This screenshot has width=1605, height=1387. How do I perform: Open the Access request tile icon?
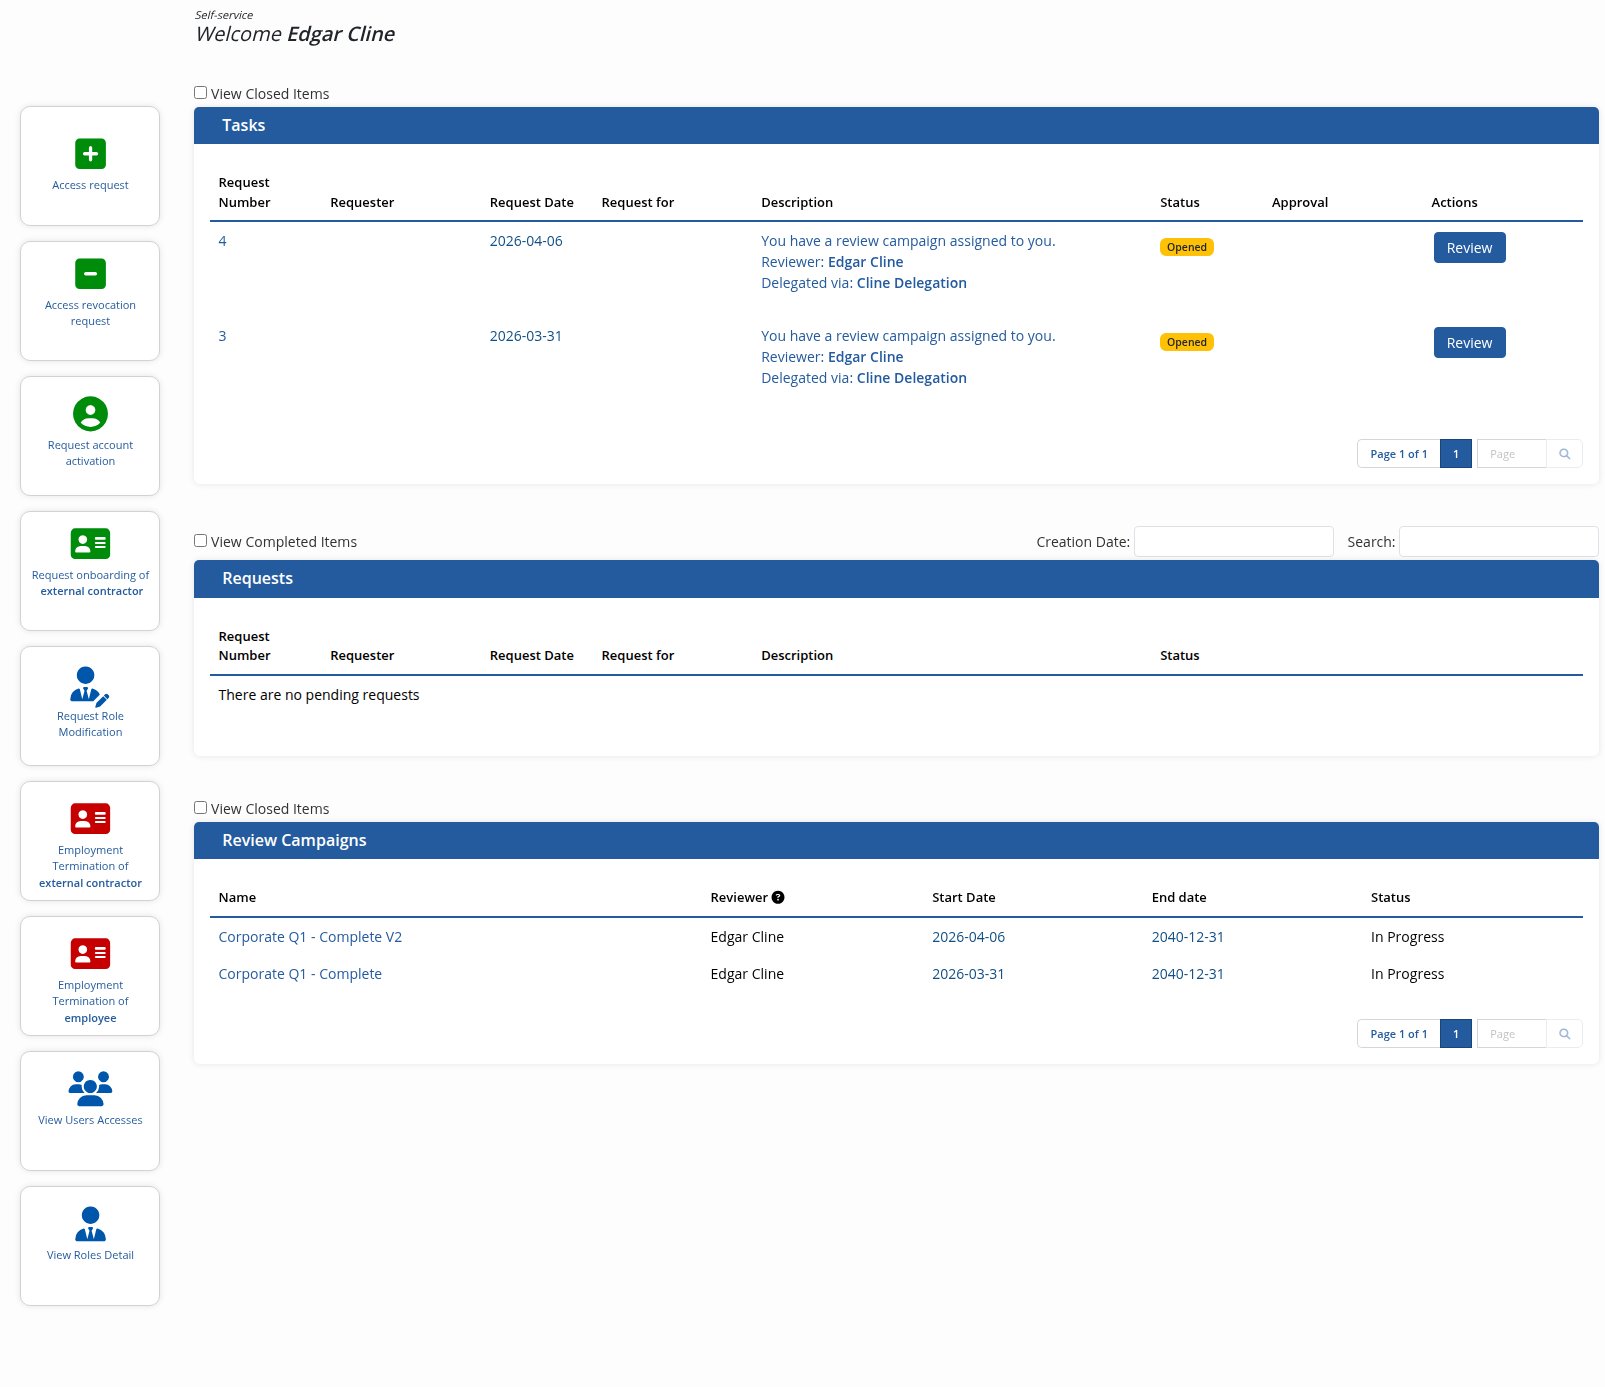90,154
